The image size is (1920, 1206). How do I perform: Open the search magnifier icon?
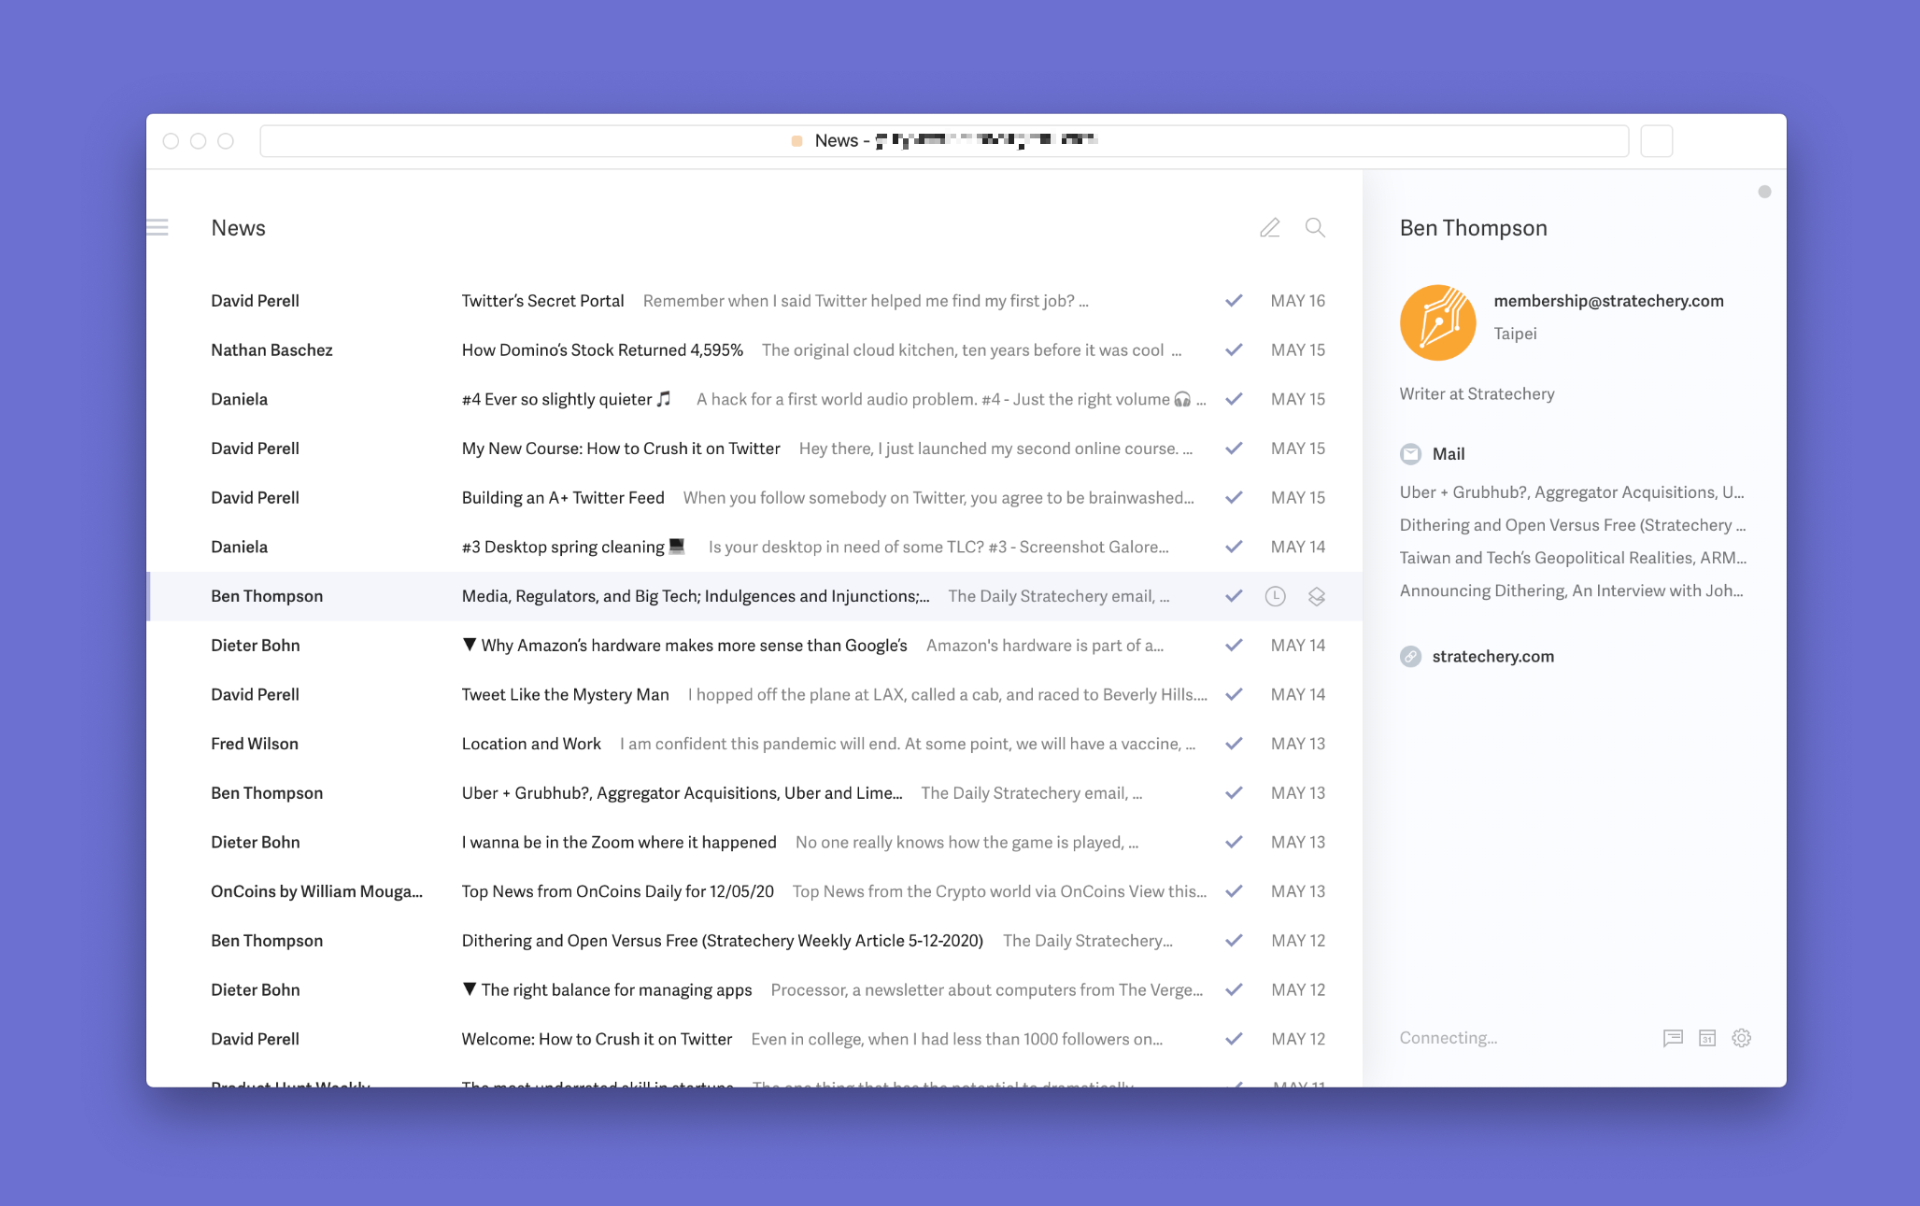click(x=1315, y=228)
